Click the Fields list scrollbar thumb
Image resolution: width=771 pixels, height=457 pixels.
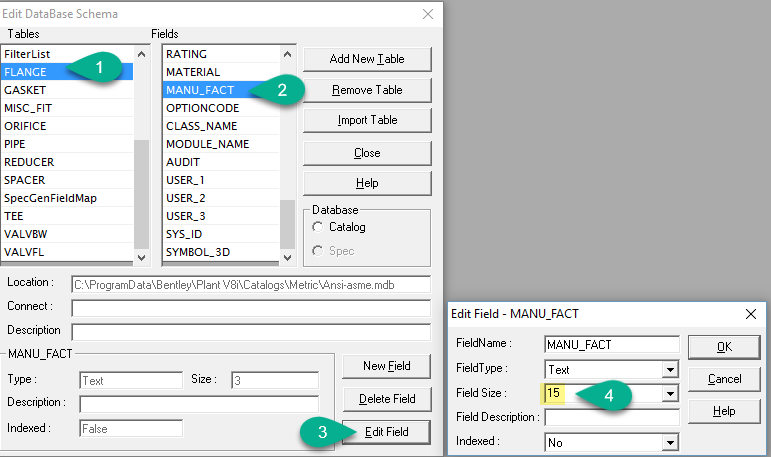point(288,224)
